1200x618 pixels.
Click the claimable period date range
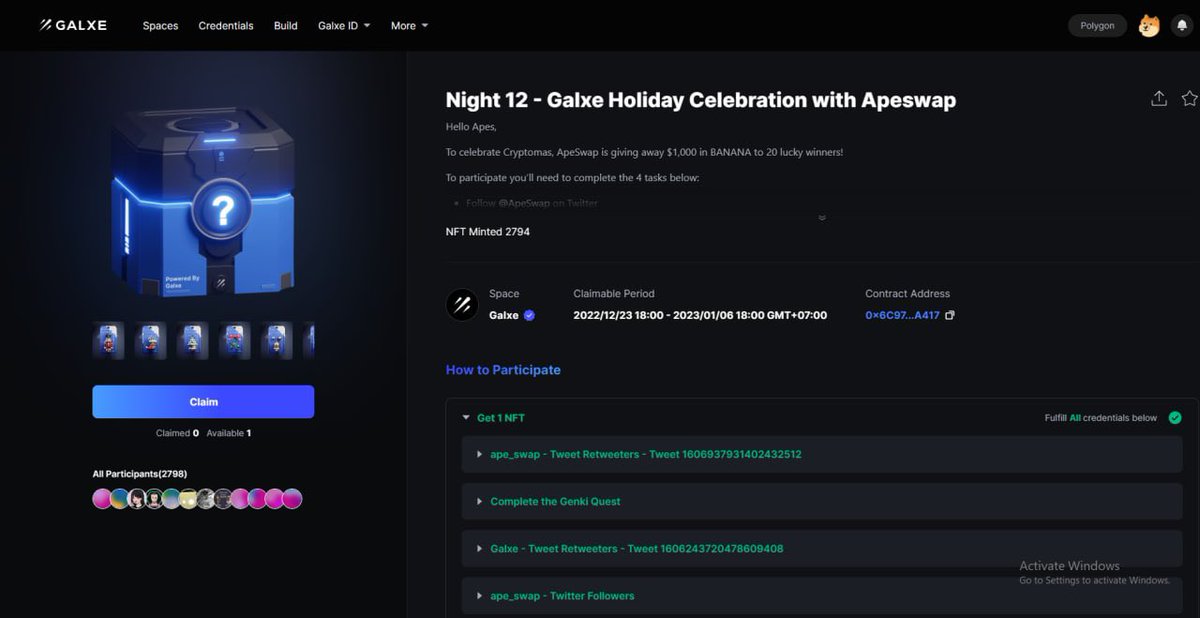pos(700,315)
